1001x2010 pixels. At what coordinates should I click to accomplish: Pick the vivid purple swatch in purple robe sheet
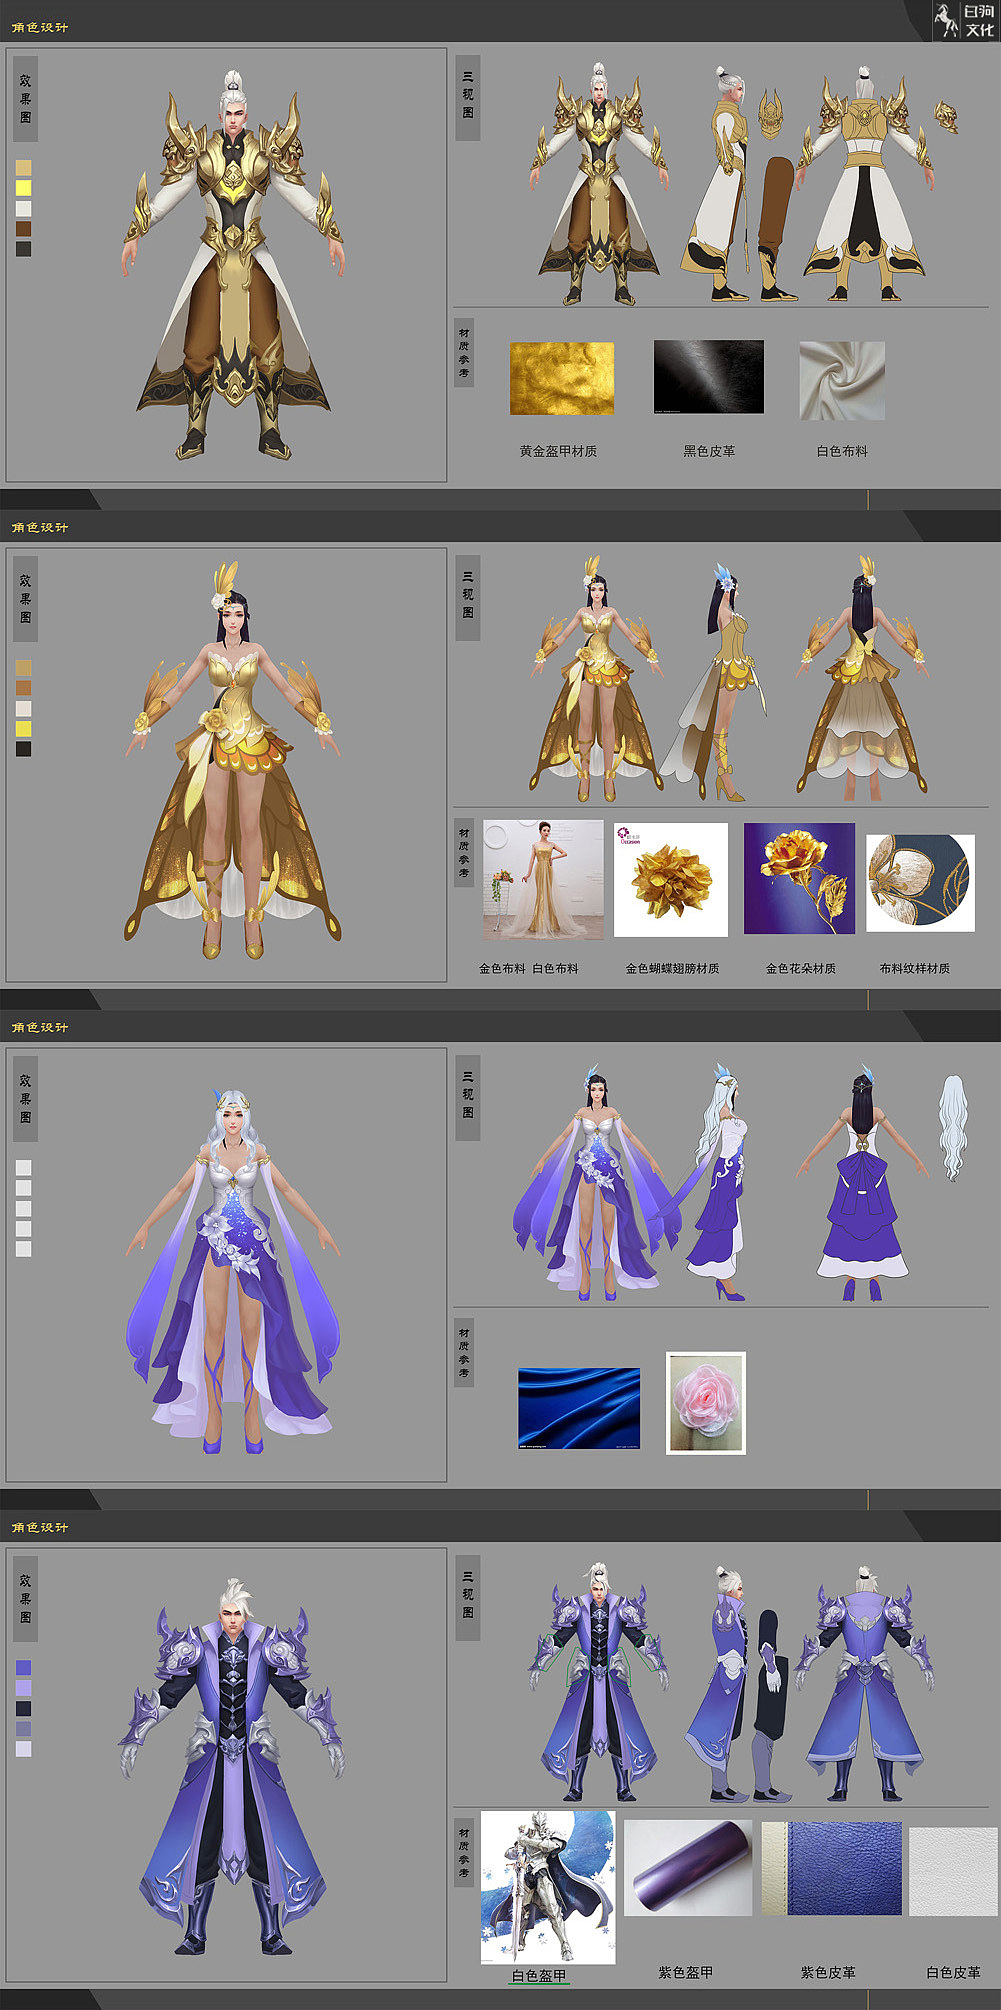click(23, 1668)
